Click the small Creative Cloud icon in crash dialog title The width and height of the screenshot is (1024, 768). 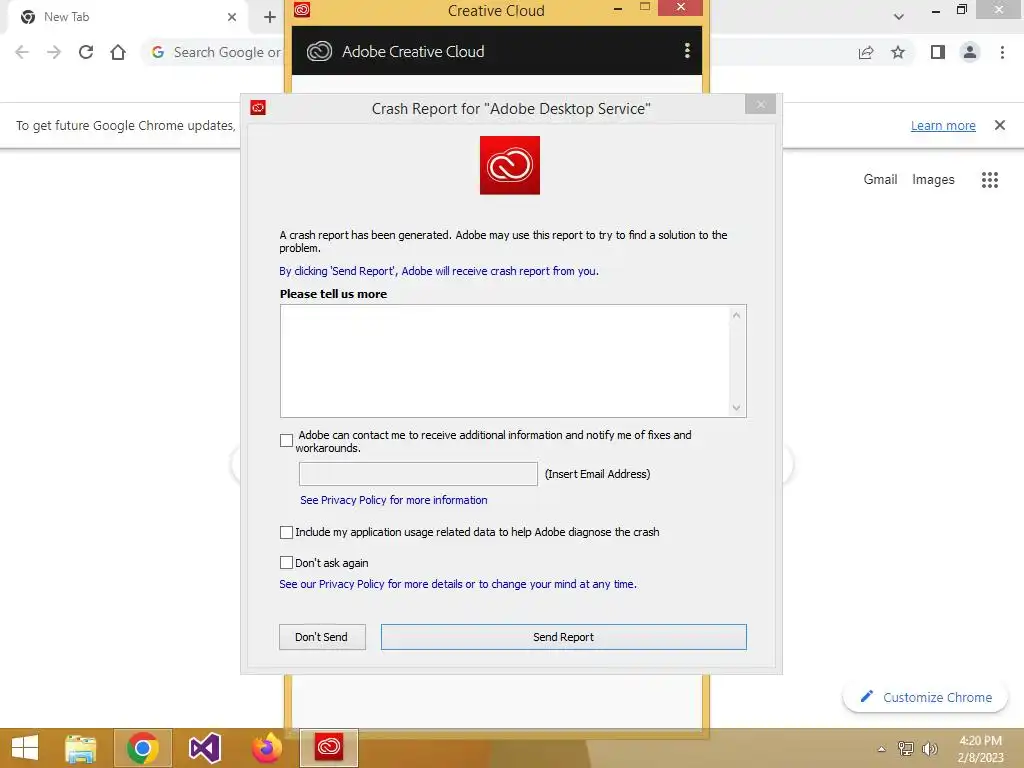258,108
